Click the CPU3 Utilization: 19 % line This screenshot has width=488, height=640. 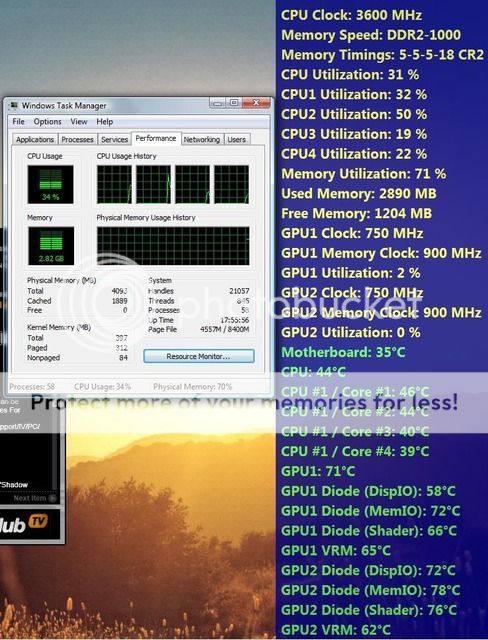(x=354, y=134)
